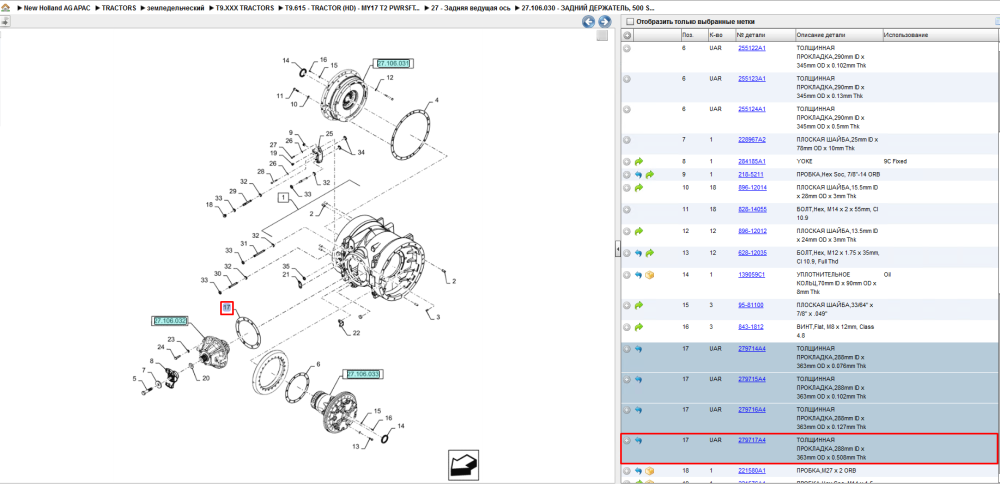This screenshot has height=484, width=1000.
Task: Open part number link 279715A4
Action: (751, 379)
